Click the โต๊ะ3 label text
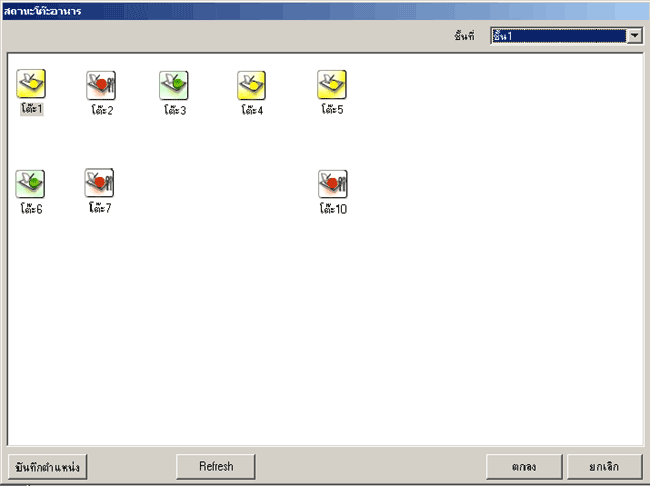Image resolution: width=650 pixels, height=486 pixels. click(x=175, y=110)
